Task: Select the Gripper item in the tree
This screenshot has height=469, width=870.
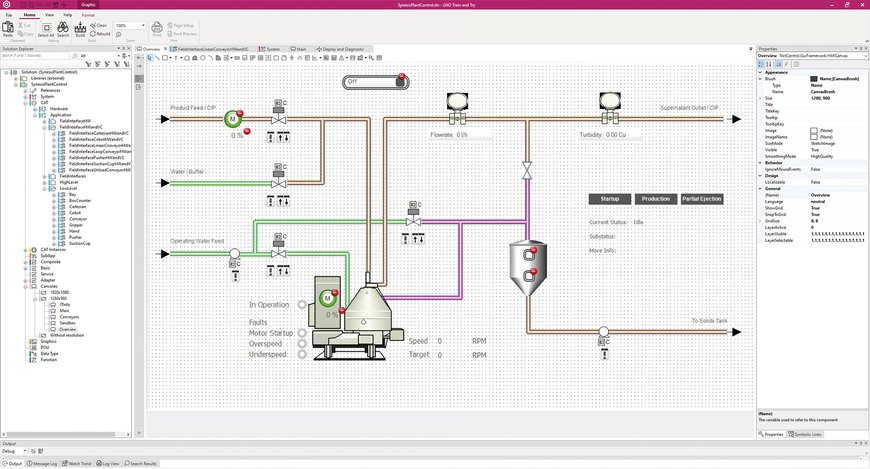Action: (75, 225)
